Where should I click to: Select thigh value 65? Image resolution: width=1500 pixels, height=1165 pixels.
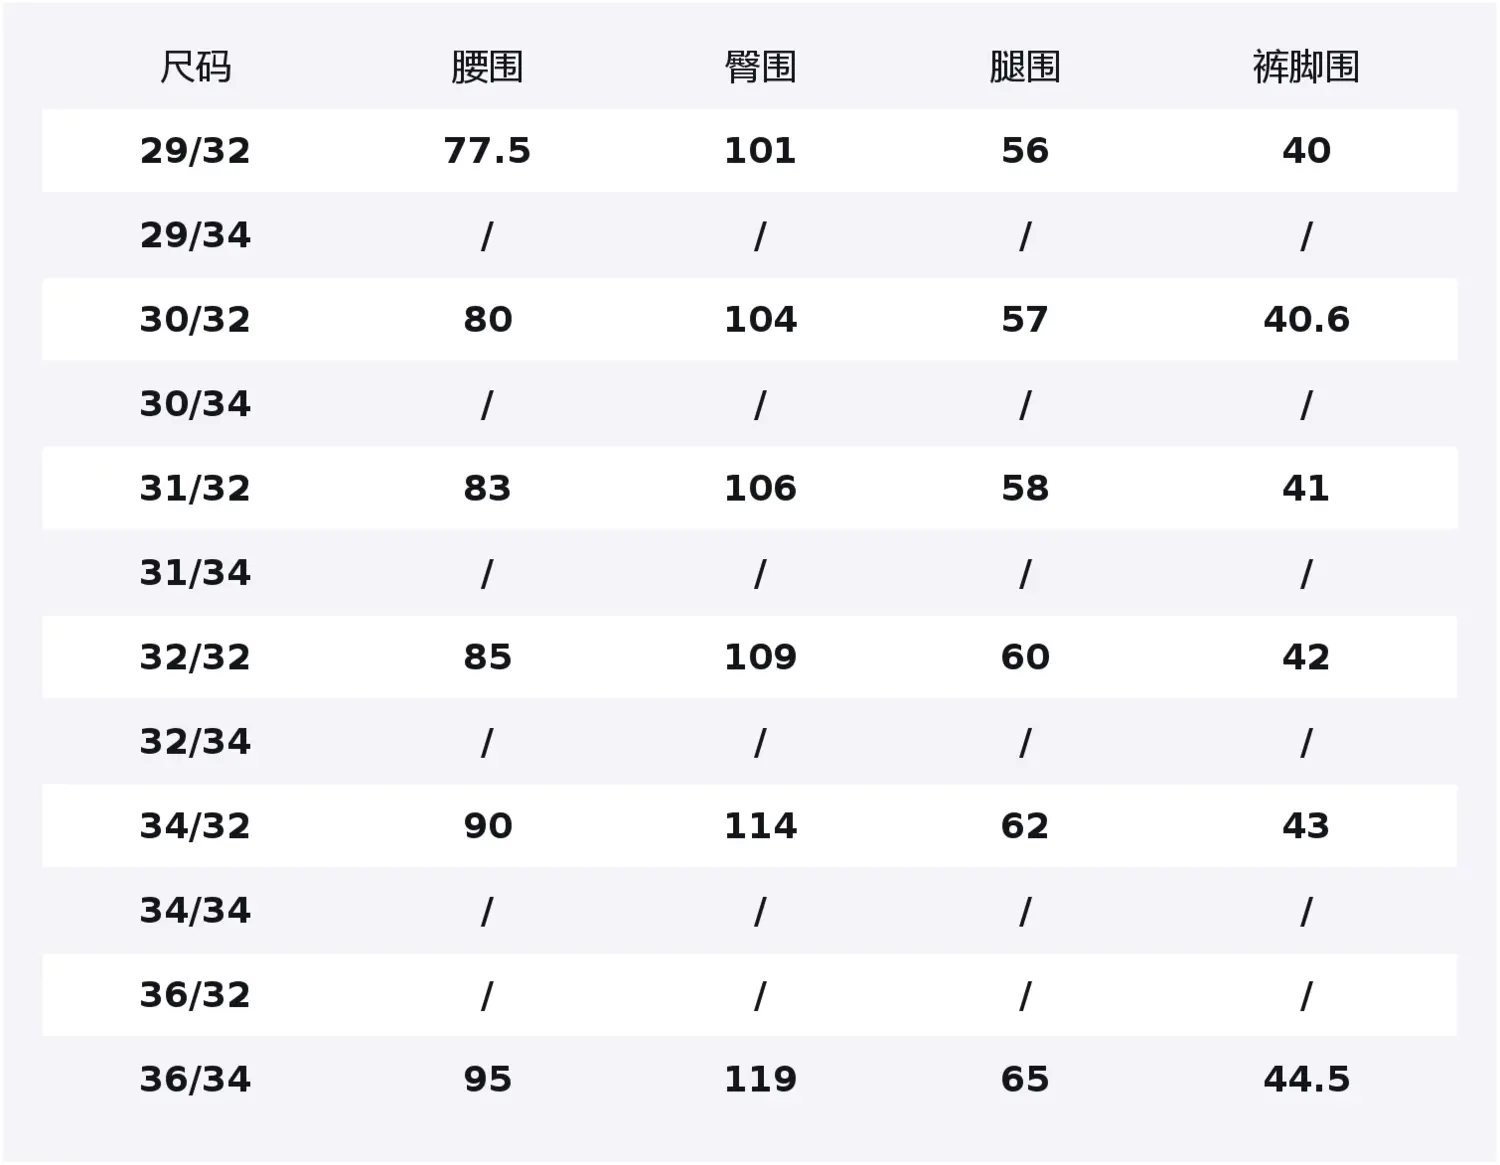pos(1025,1079)
